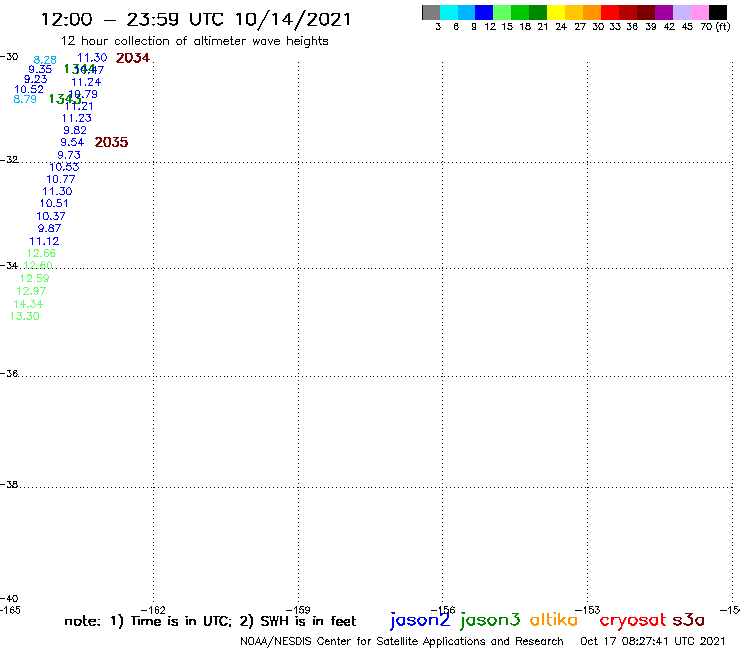
Task: Click the longitude axis label '-153'
Action: click(588, 610)
